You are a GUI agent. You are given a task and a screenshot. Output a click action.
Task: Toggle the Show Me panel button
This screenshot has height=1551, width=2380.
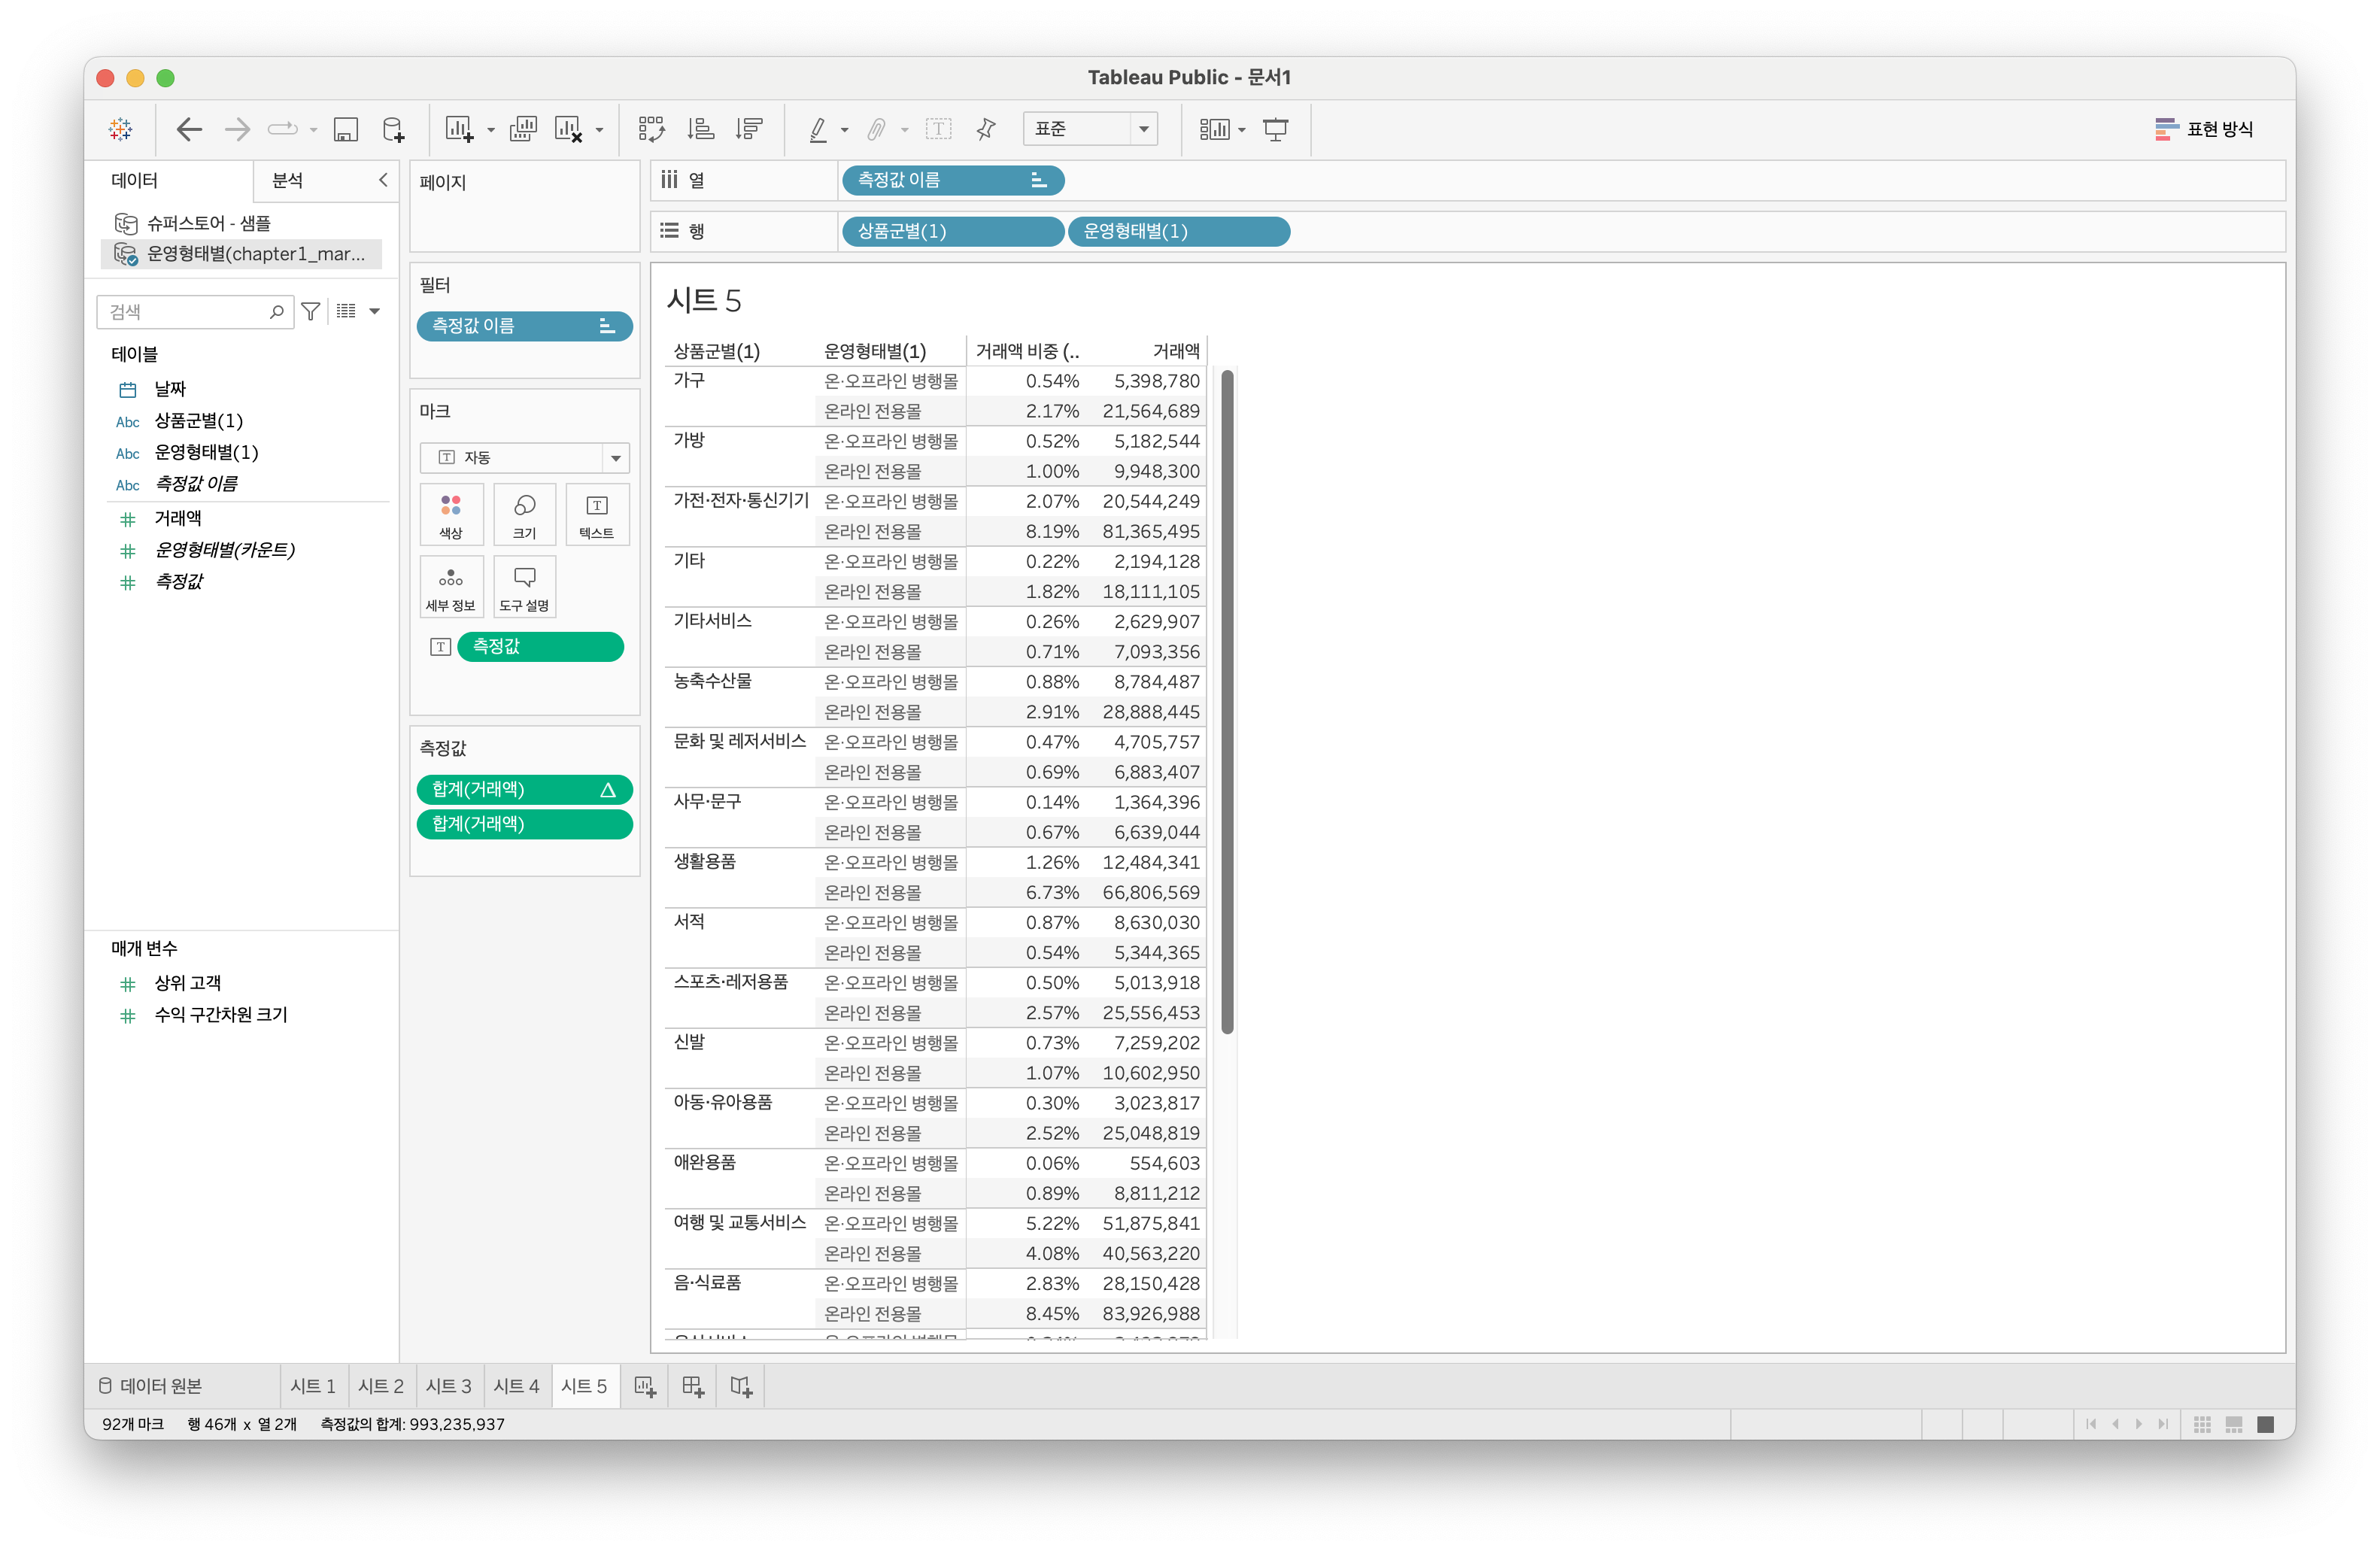click(x=2204, y=129)
